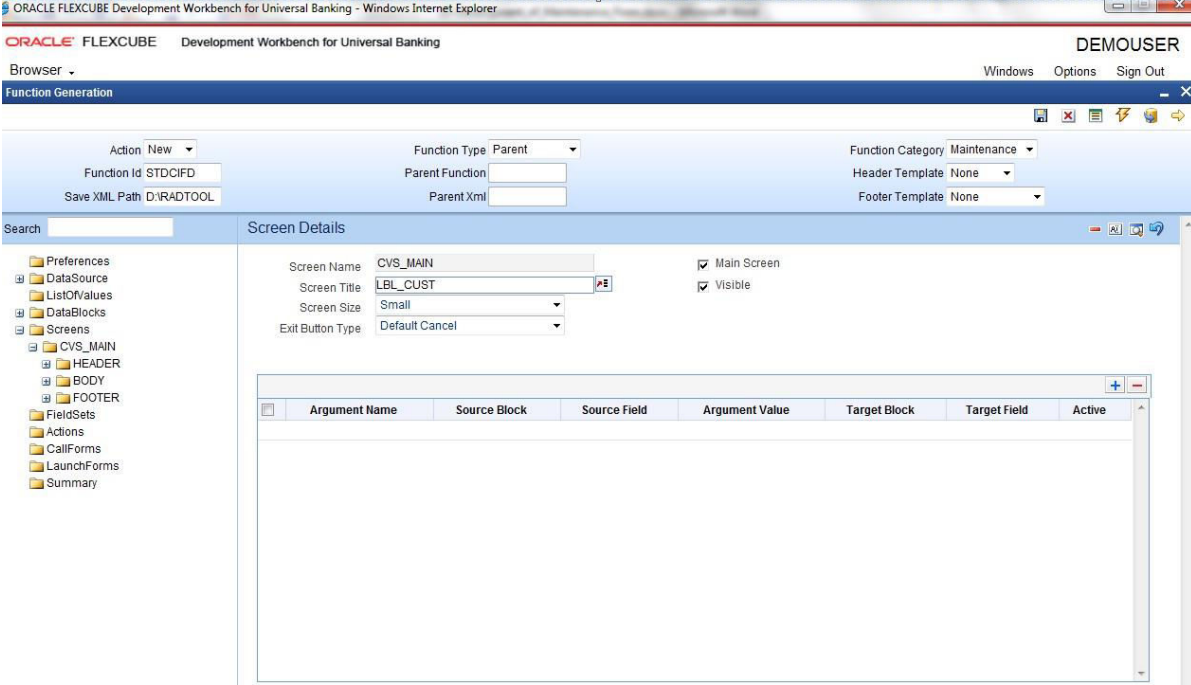Screen dimensions: 1191x685
Task: Open the Header Template dropdown
Action: (981, 173)
